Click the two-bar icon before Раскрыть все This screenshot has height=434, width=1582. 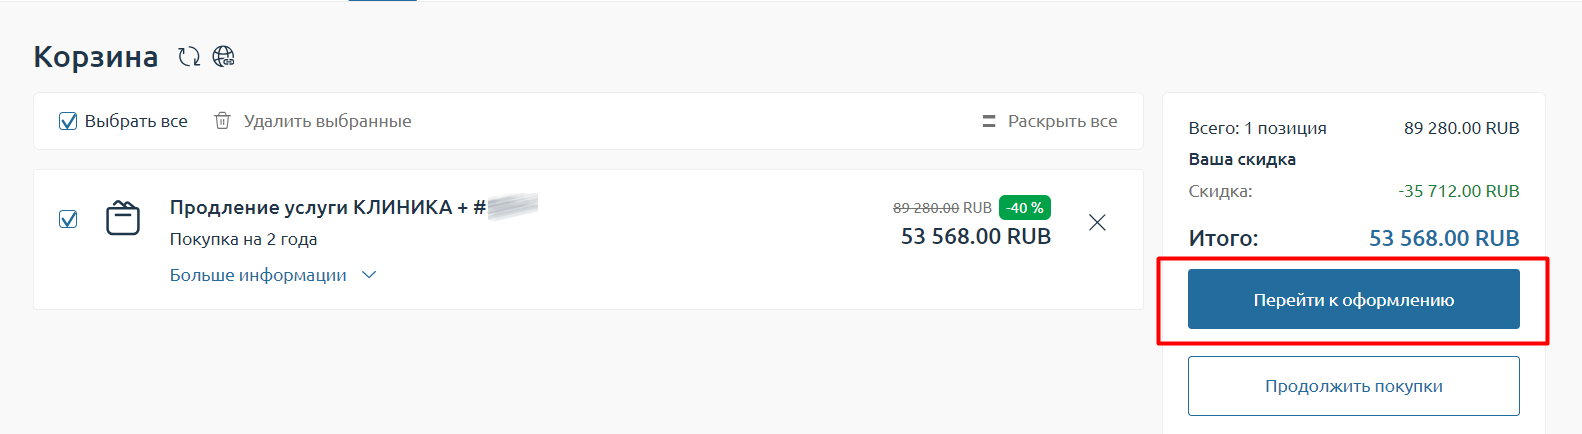(989, 121)
